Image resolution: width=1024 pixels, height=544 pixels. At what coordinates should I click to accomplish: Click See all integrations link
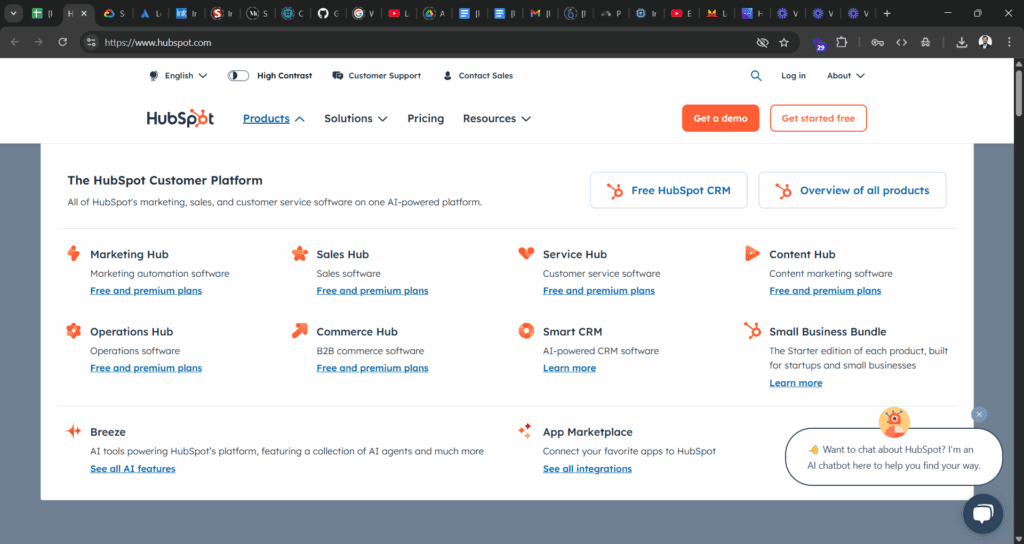(x=587, y=468)
